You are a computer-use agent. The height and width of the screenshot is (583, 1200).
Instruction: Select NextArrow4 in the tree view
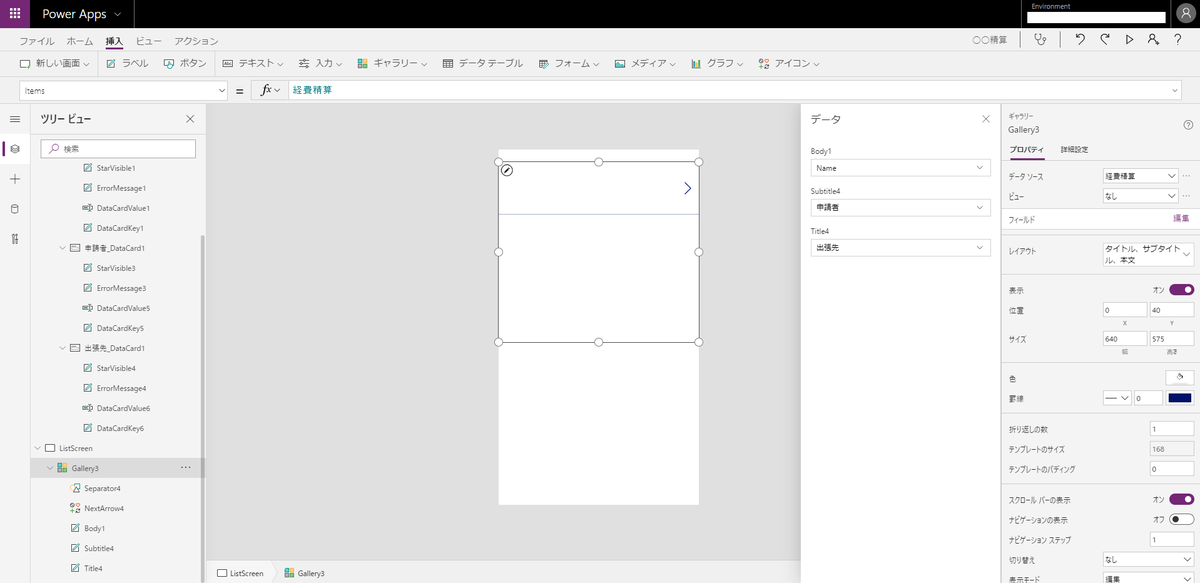point(104,508)
